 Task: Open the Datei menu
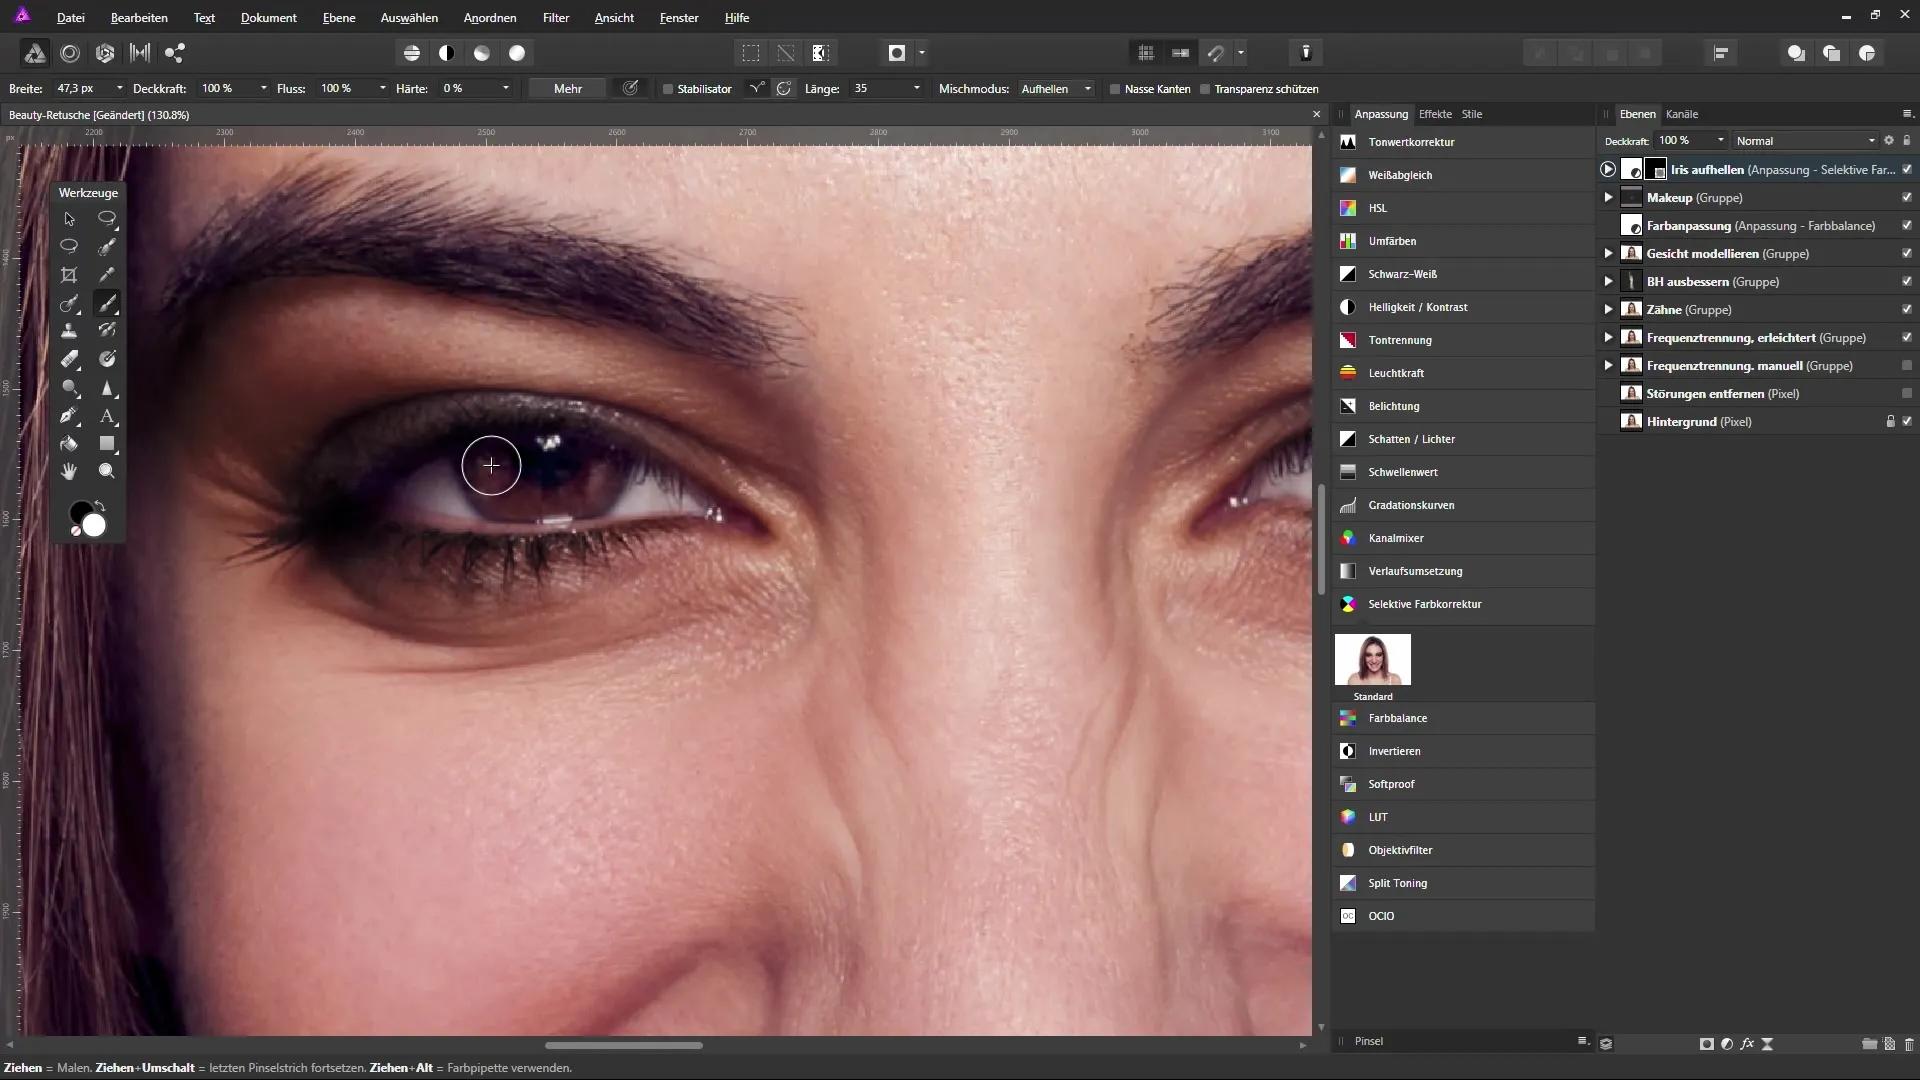tap(70, 18)
